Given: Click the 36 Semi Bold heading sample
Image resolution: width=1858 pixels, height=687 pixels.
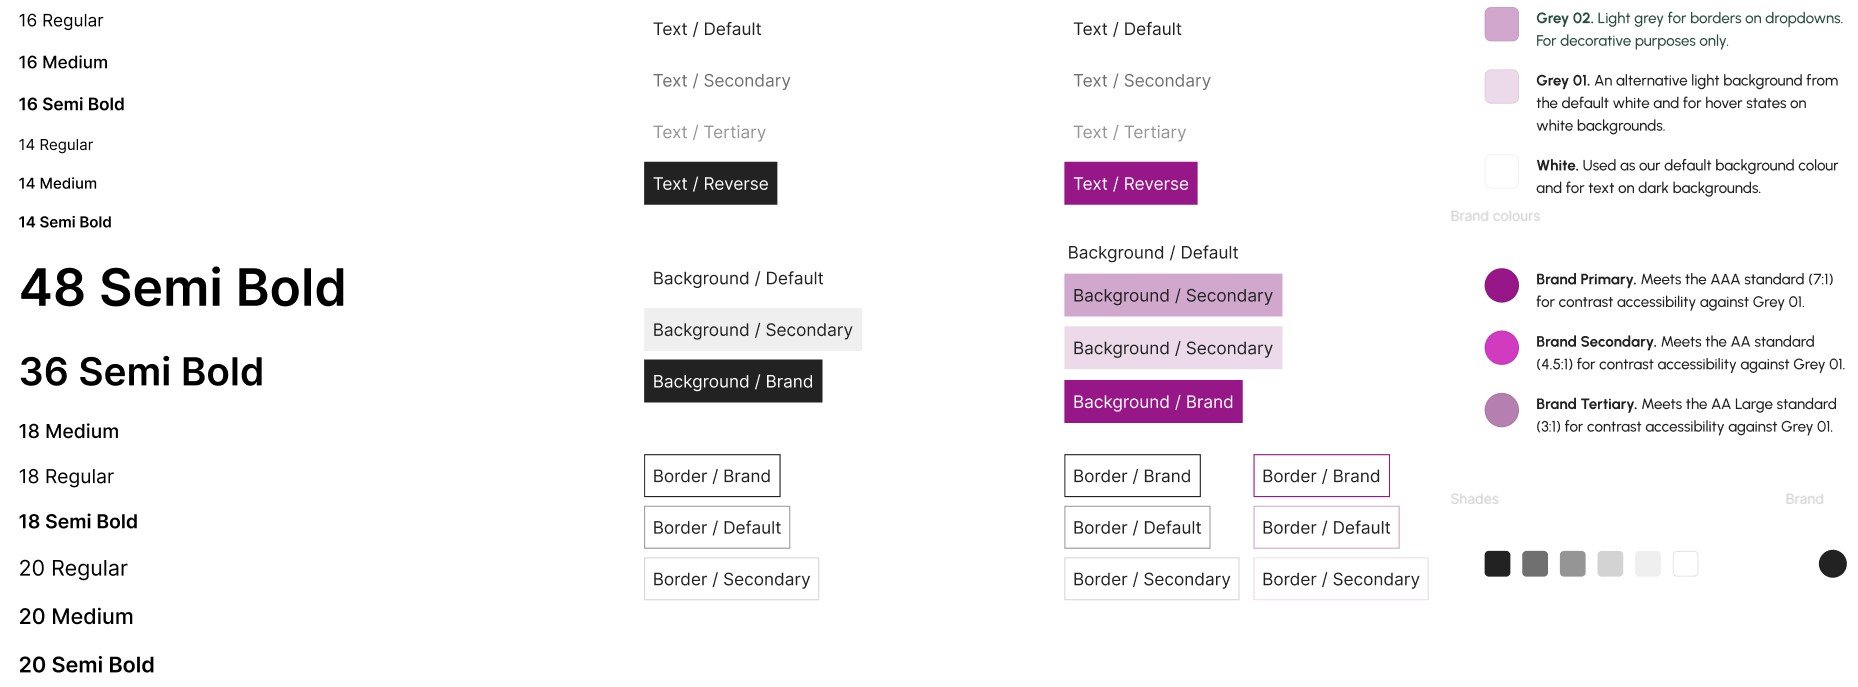Looking at the screenshot, I should 141,372.
